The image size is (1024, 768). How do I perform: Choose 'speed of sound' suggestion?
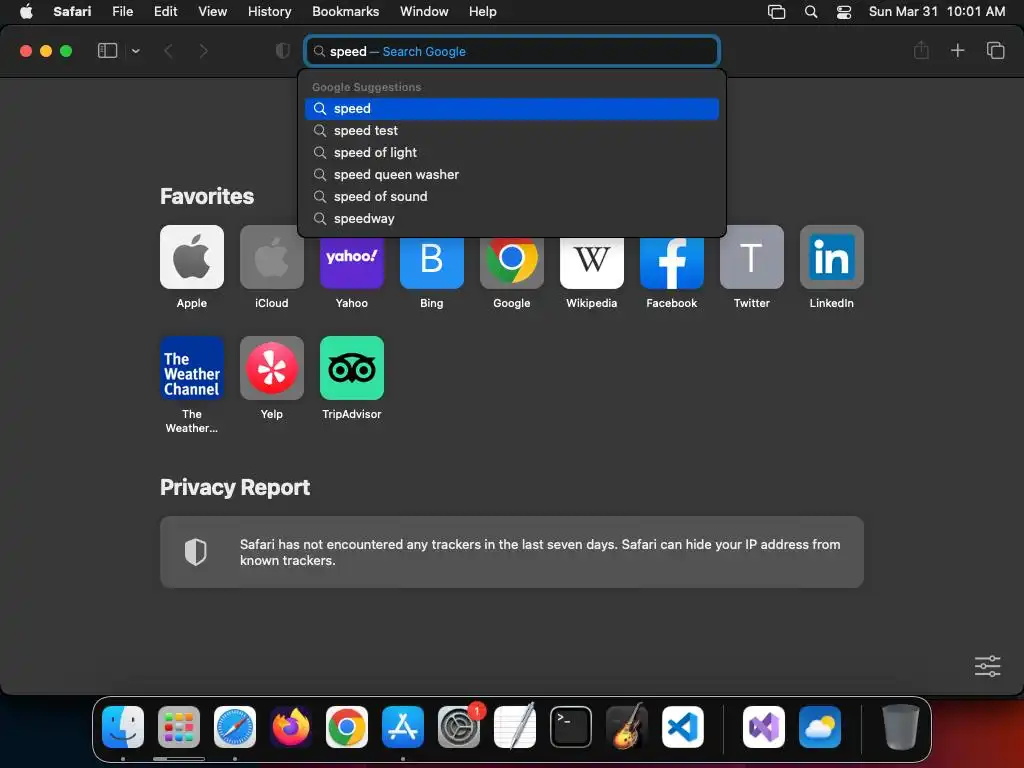coord(512,197)
